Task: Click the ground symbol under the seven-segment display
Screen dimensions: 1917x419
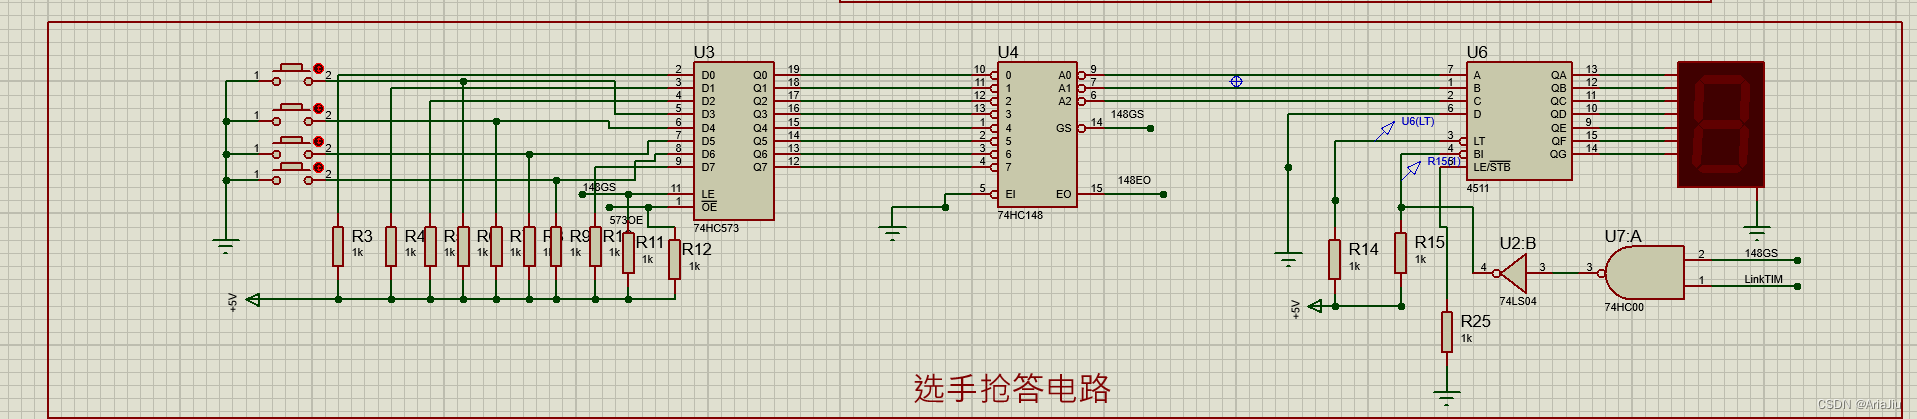Action: [1756, 233]
